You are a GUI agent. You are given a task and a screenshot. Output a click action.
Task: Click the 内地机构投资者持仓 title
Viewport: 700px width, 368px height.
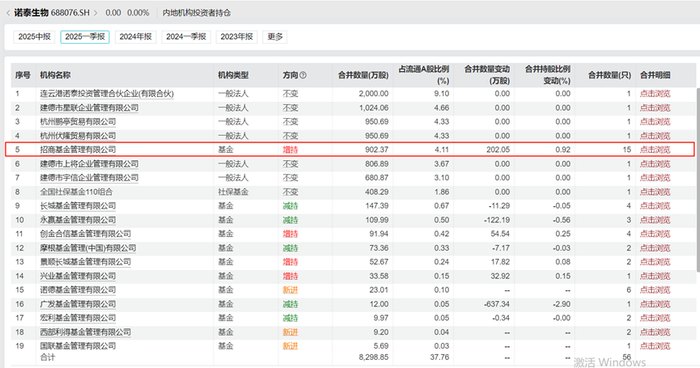[x=196, y=13]
